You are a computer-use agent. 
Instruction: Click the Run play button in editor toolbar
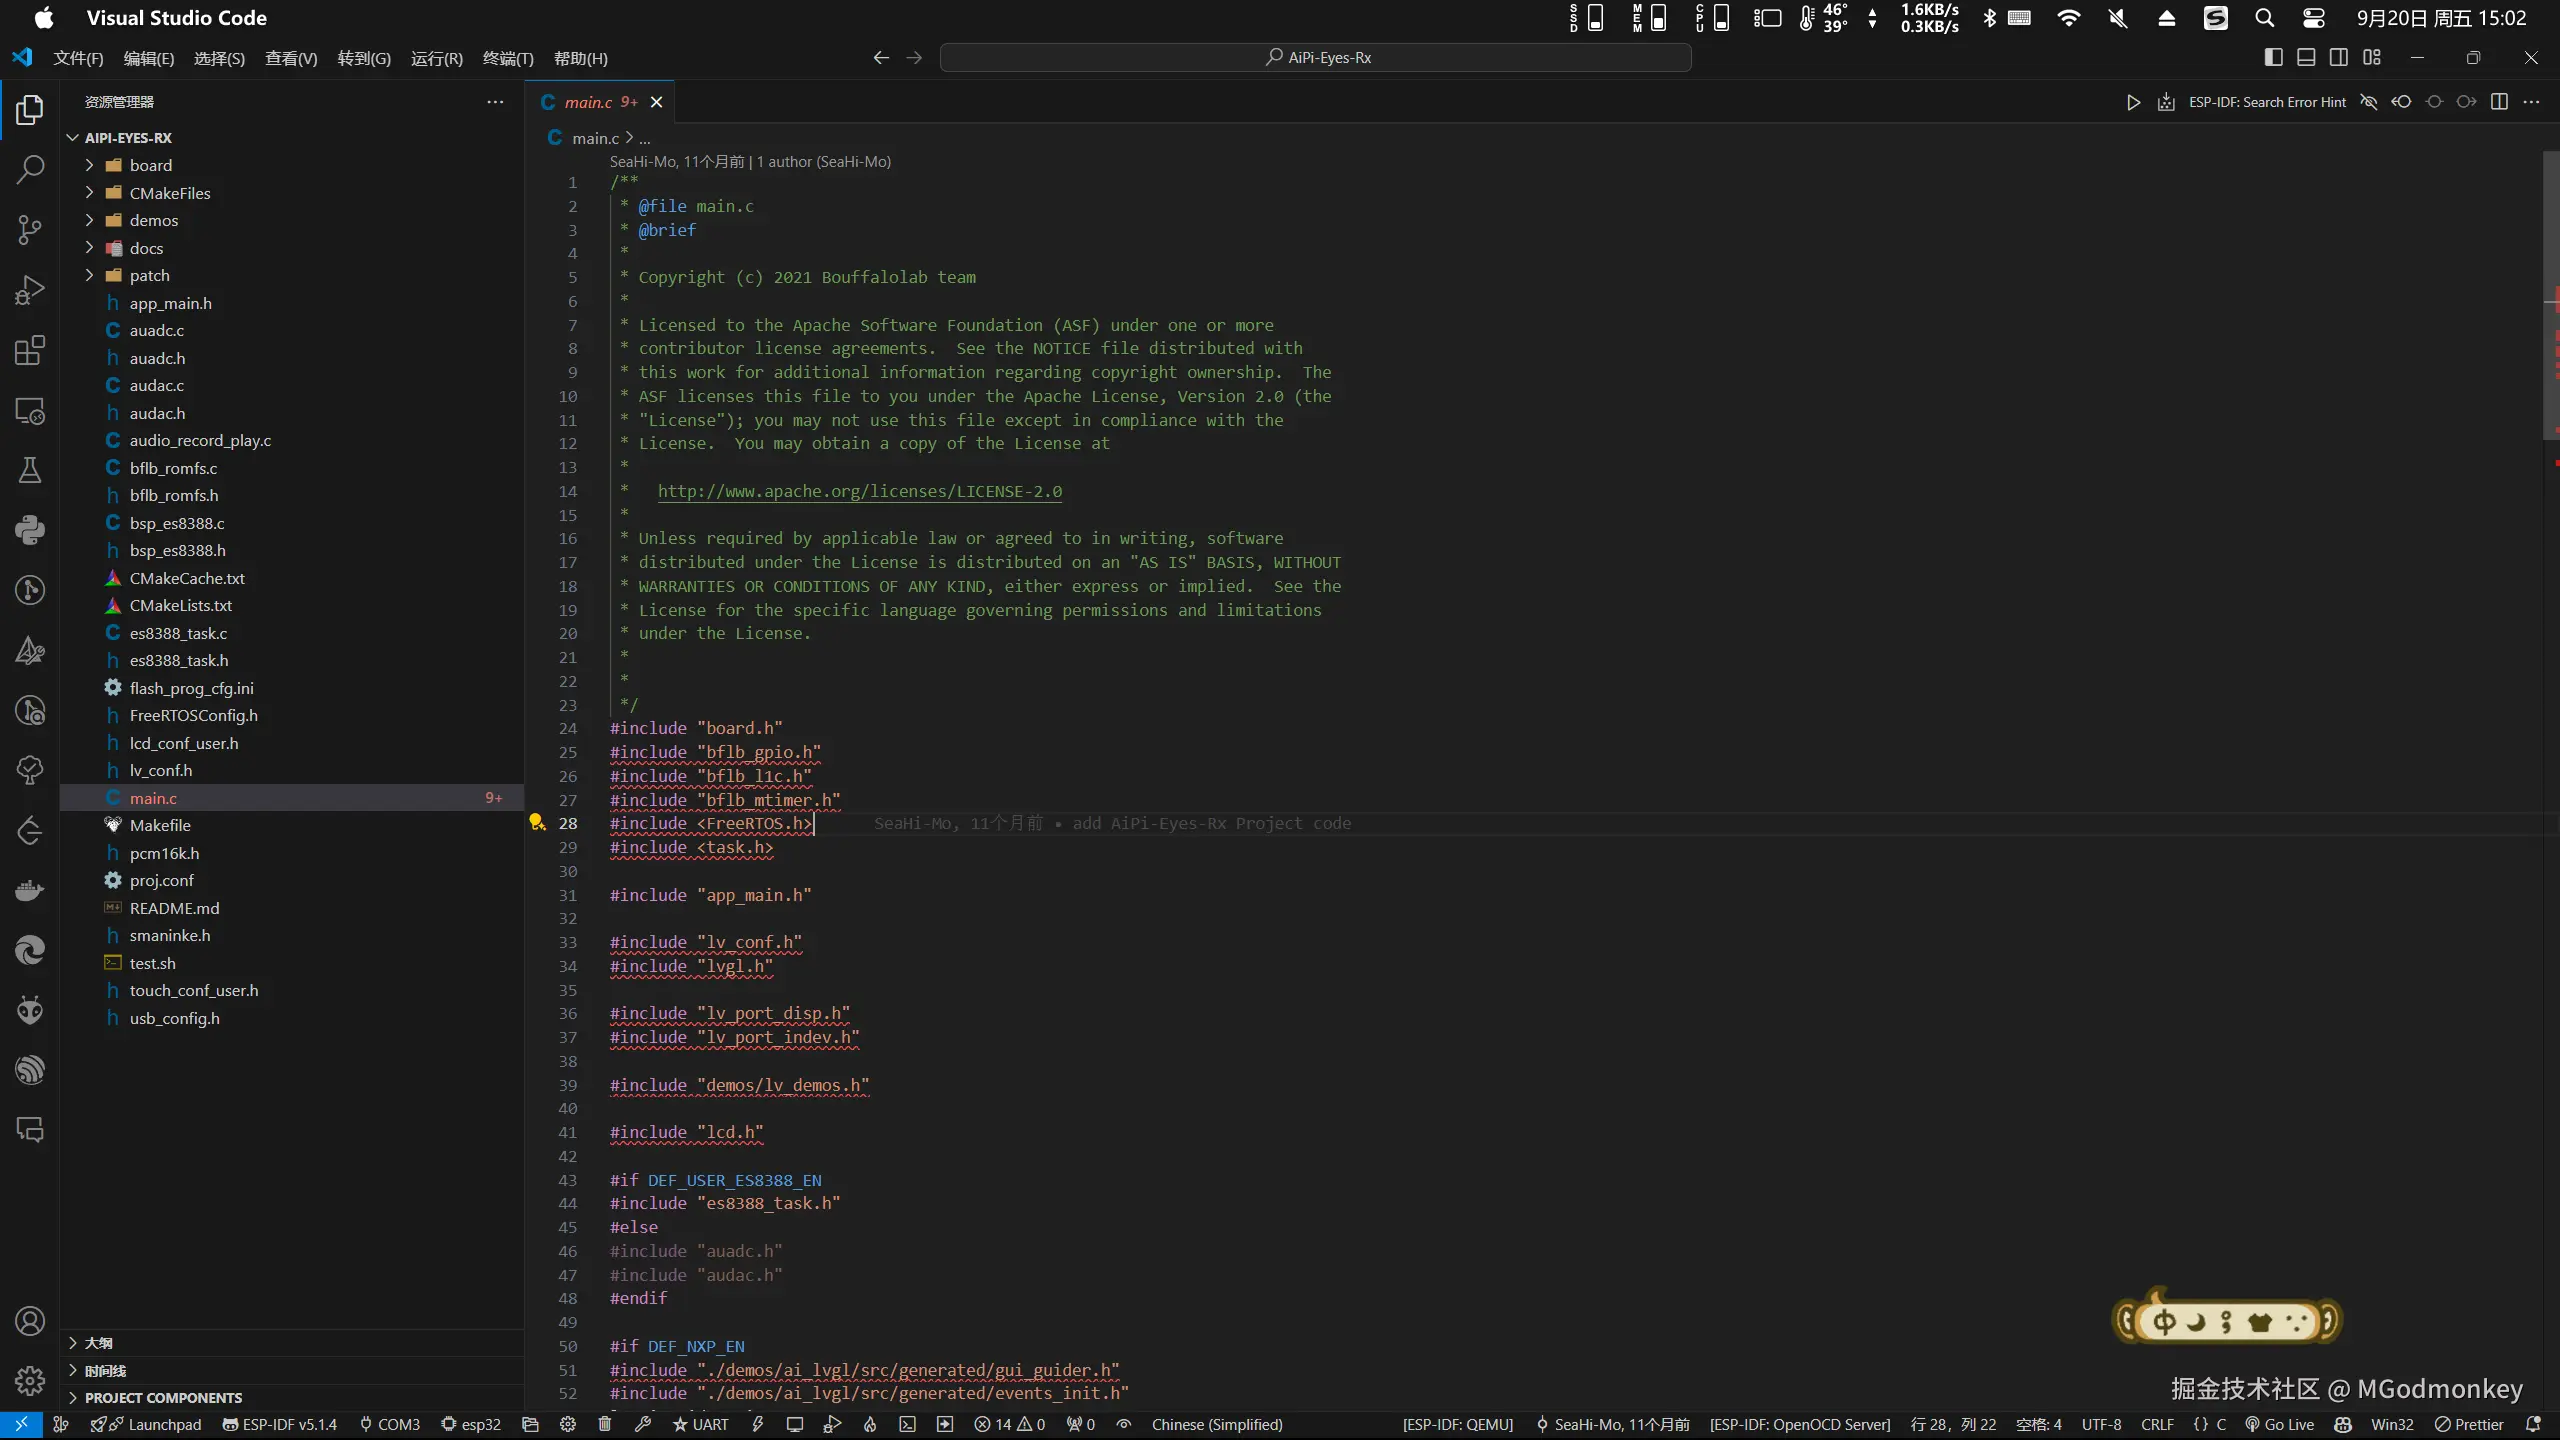[x=2133, y=102]
